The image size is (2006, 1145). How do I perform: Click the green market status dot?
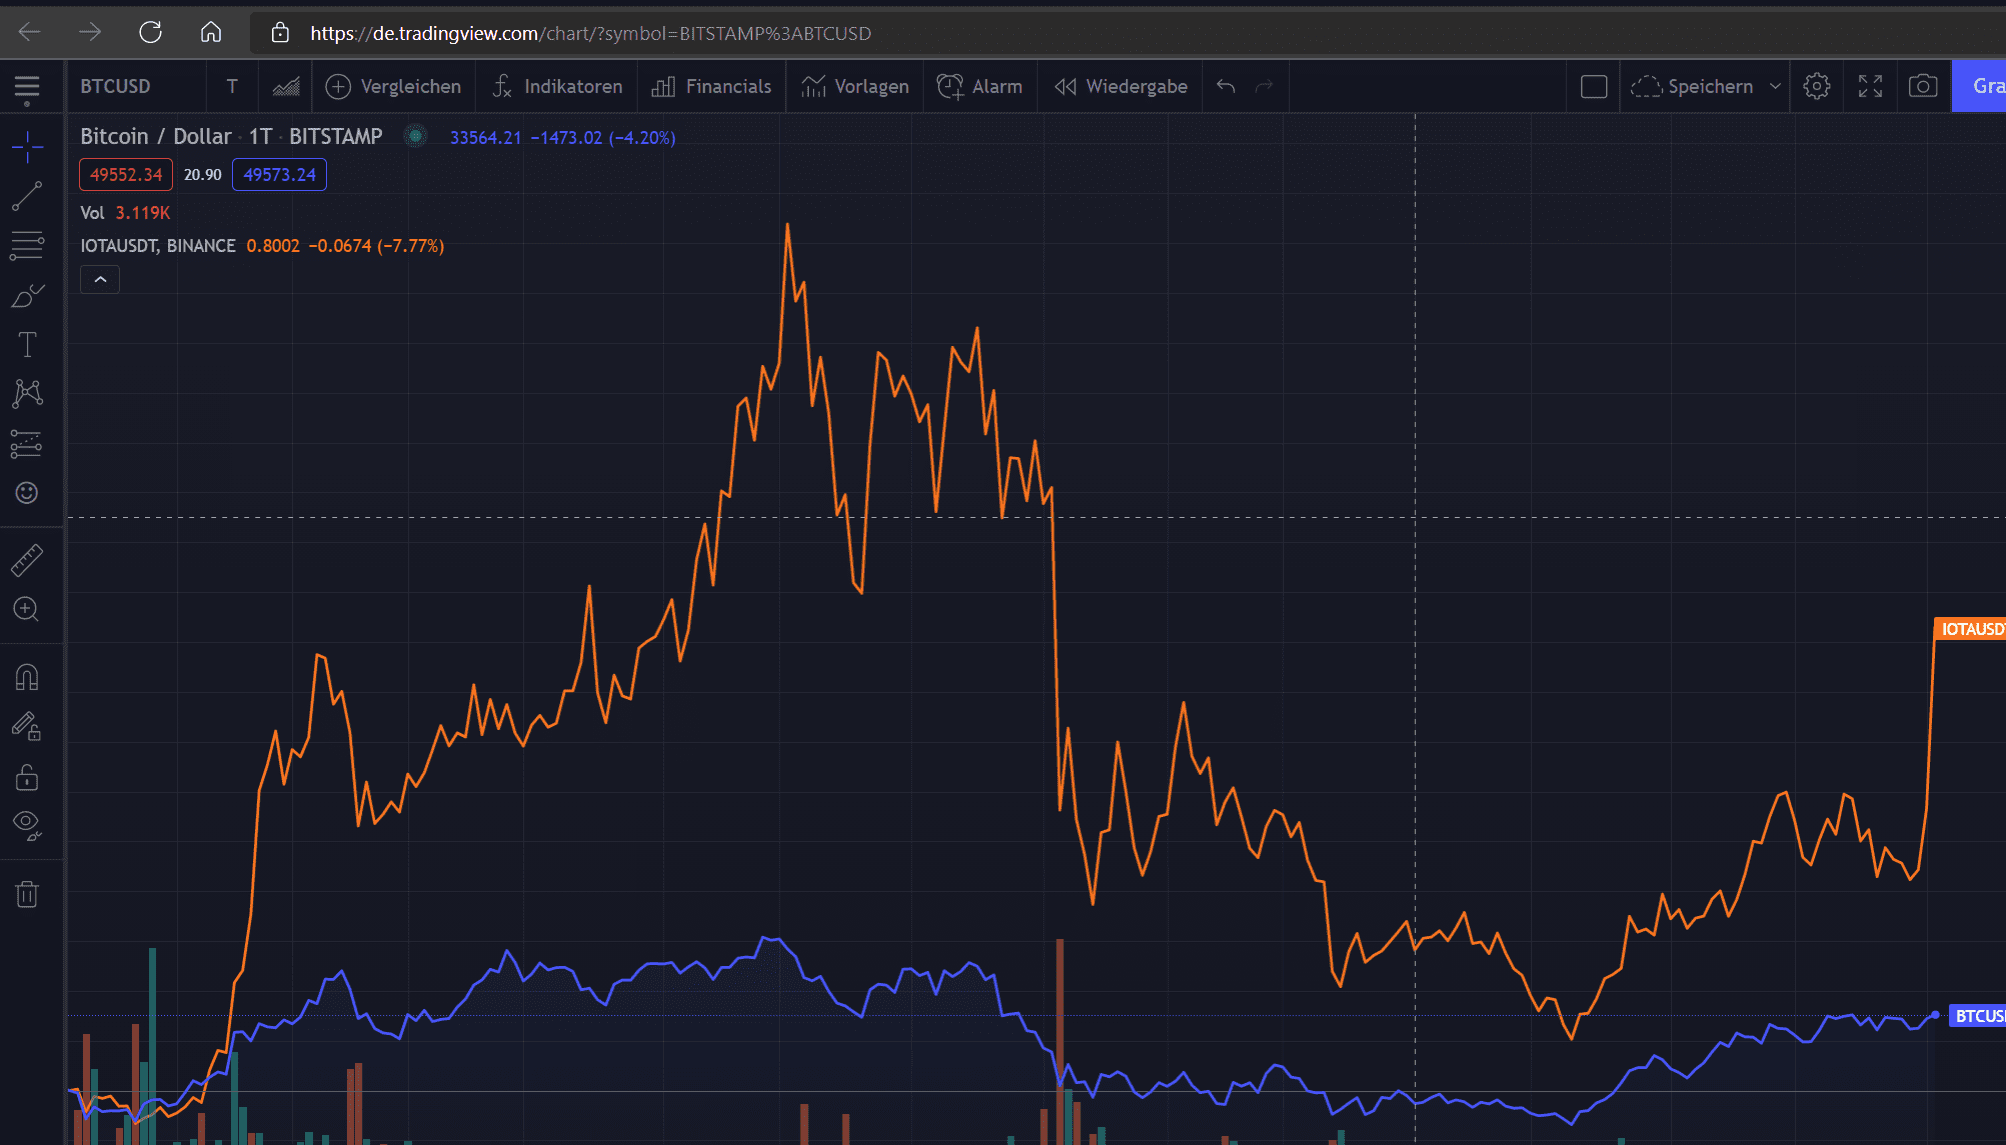click(x=415, y=136)
